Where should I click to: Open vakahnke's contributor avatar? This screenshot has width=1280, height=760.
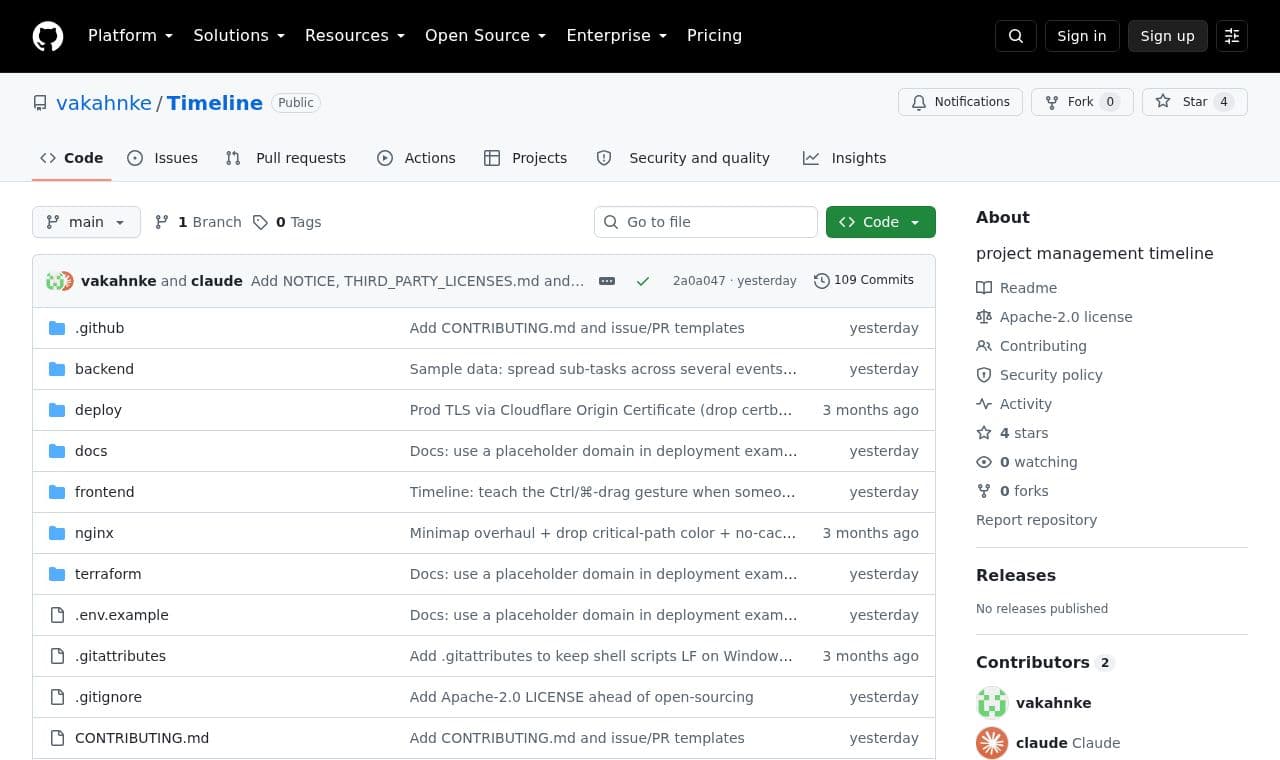(x=992, y=703)
